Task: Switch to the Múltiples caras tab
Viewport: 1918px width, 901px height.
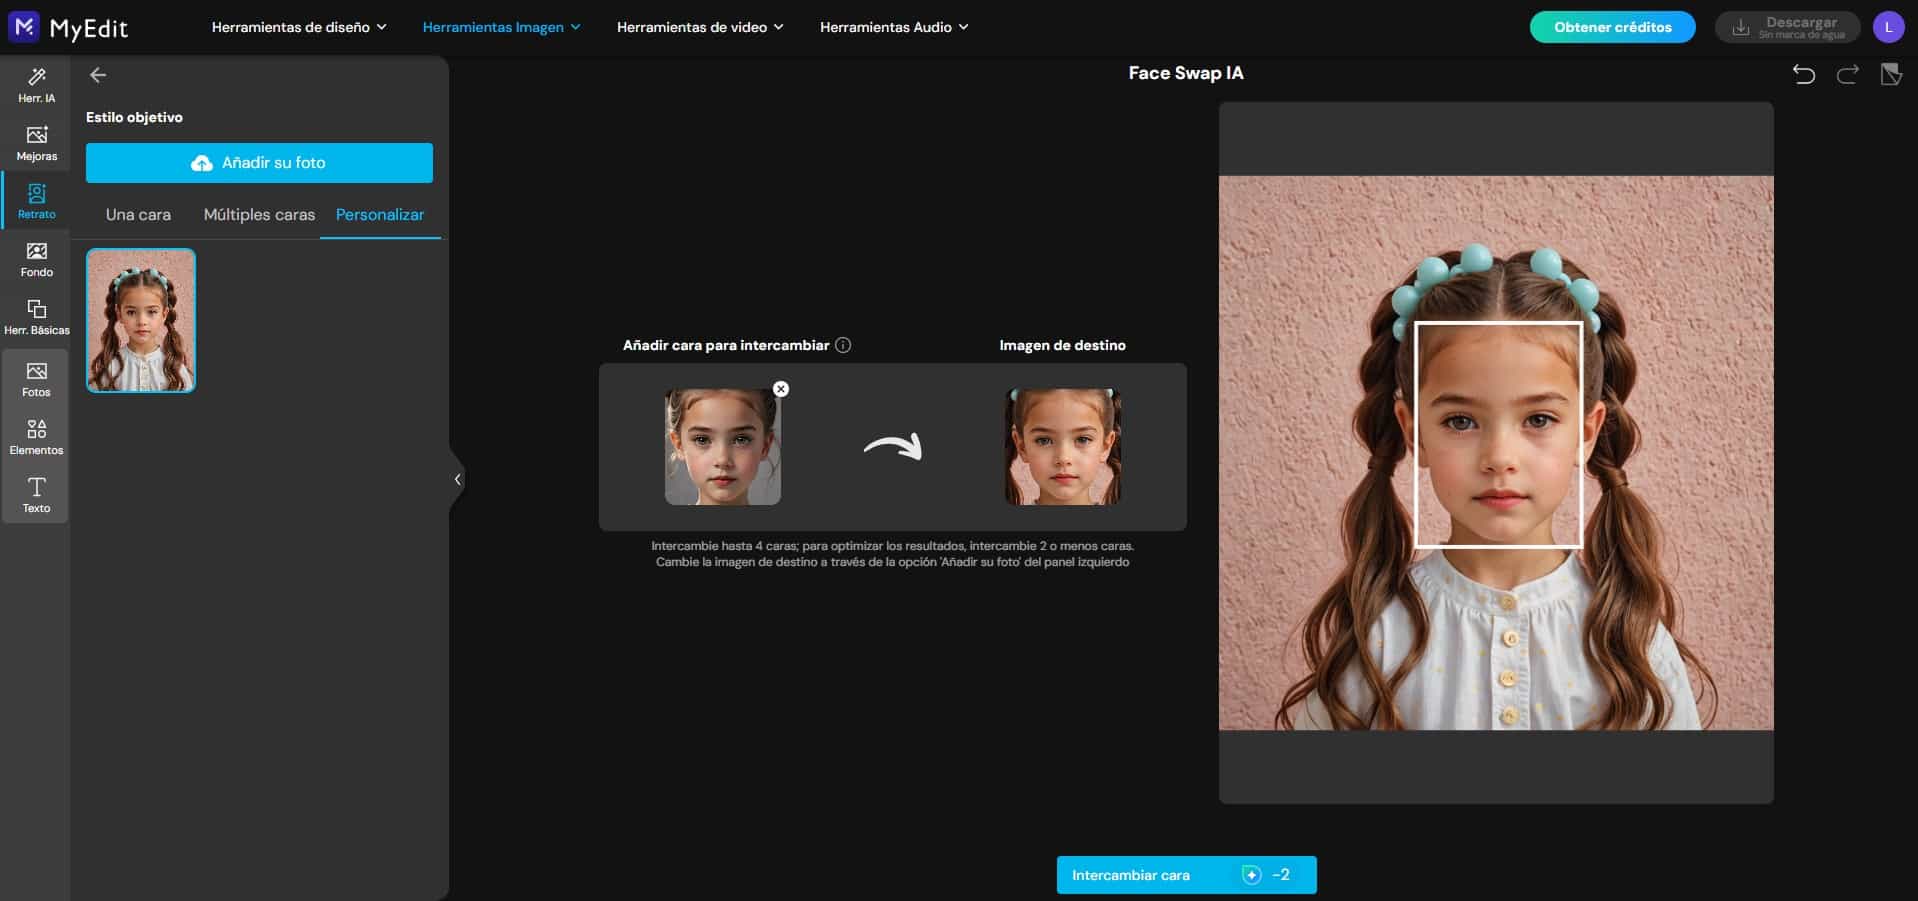Action: coord(259,215)
